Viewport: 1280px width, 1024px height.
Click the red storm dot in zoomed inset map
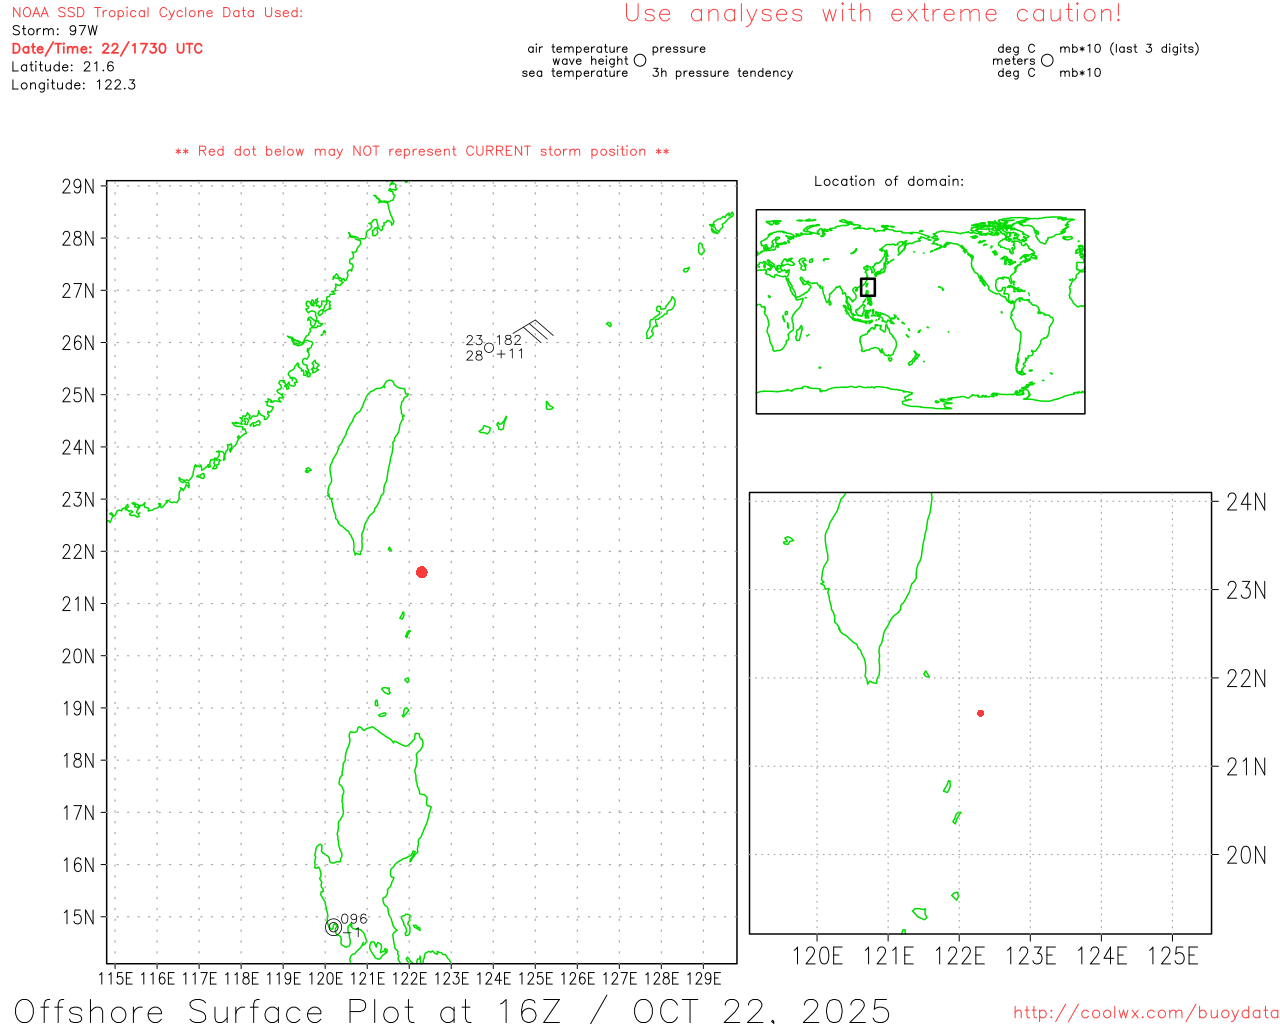[980, 713]
